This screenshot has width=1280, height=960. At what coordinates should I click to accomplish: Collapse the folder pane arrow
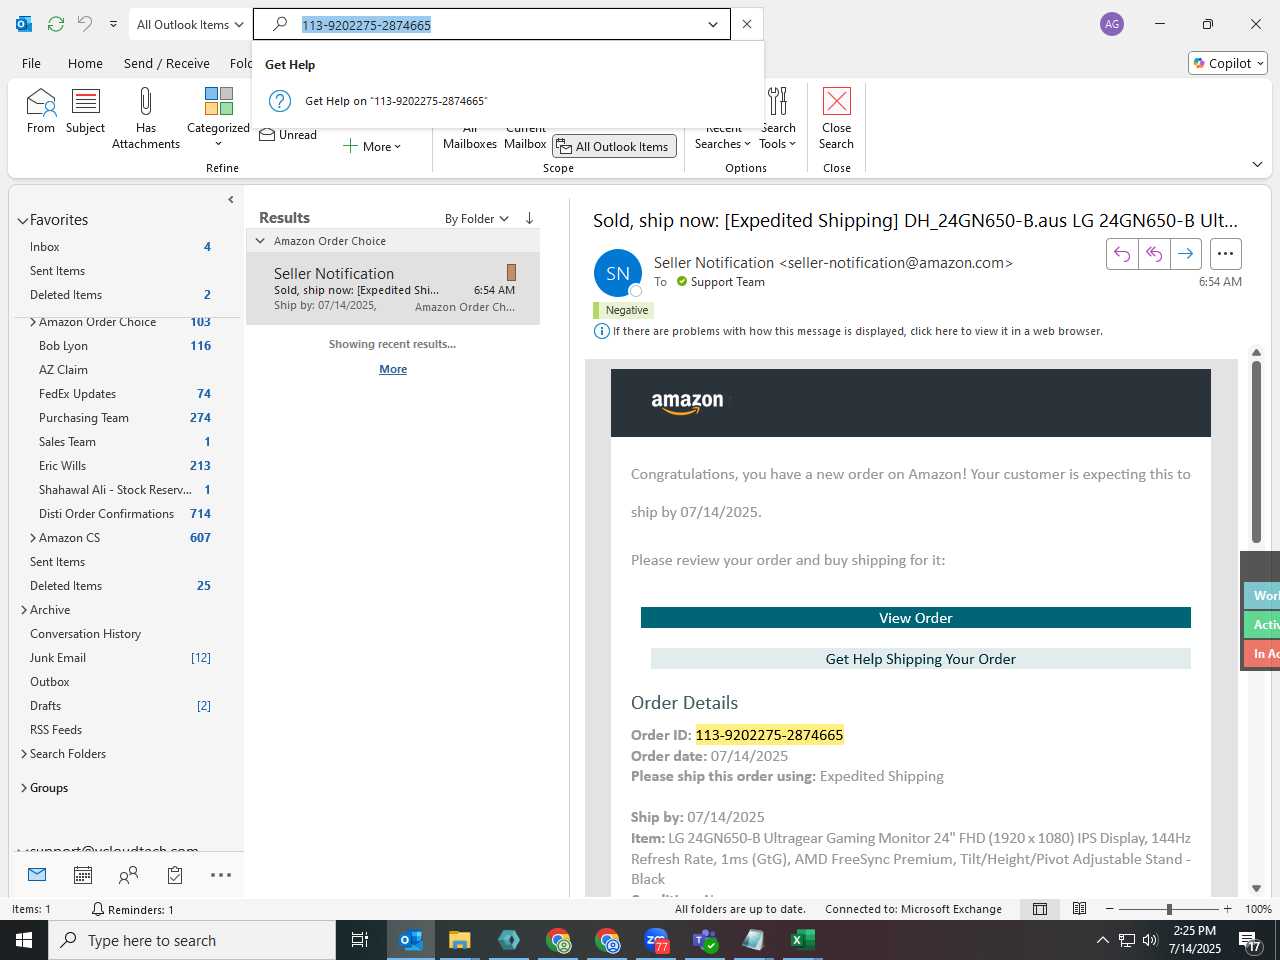click(231, 199)
